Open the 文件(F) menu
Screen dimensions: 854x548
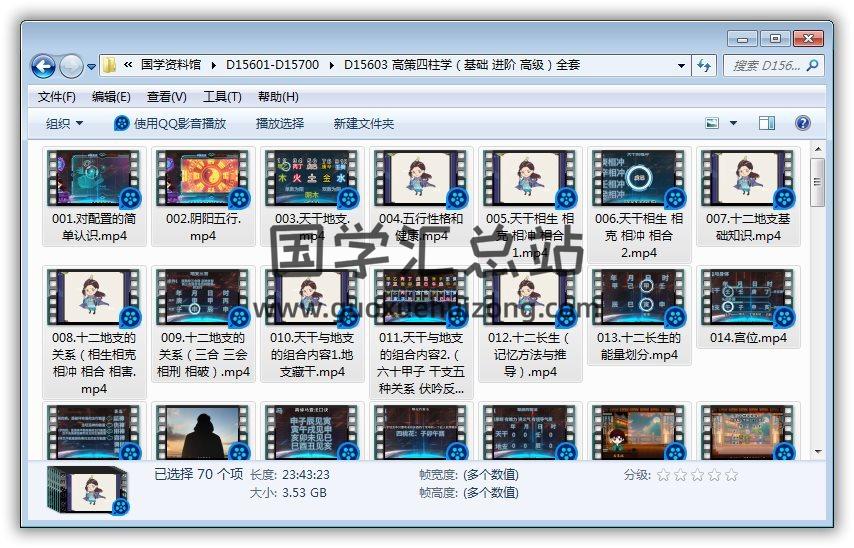57,97
